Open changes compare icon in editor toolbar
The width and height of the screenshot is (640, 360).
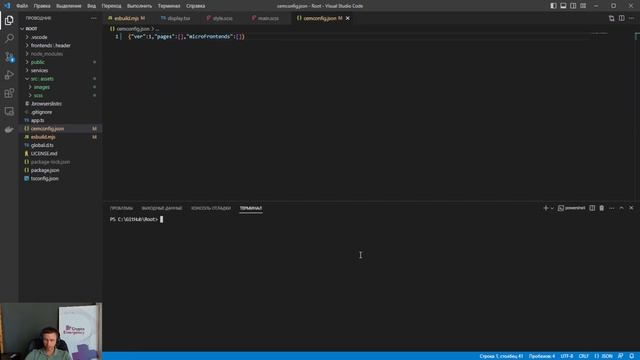611,18
